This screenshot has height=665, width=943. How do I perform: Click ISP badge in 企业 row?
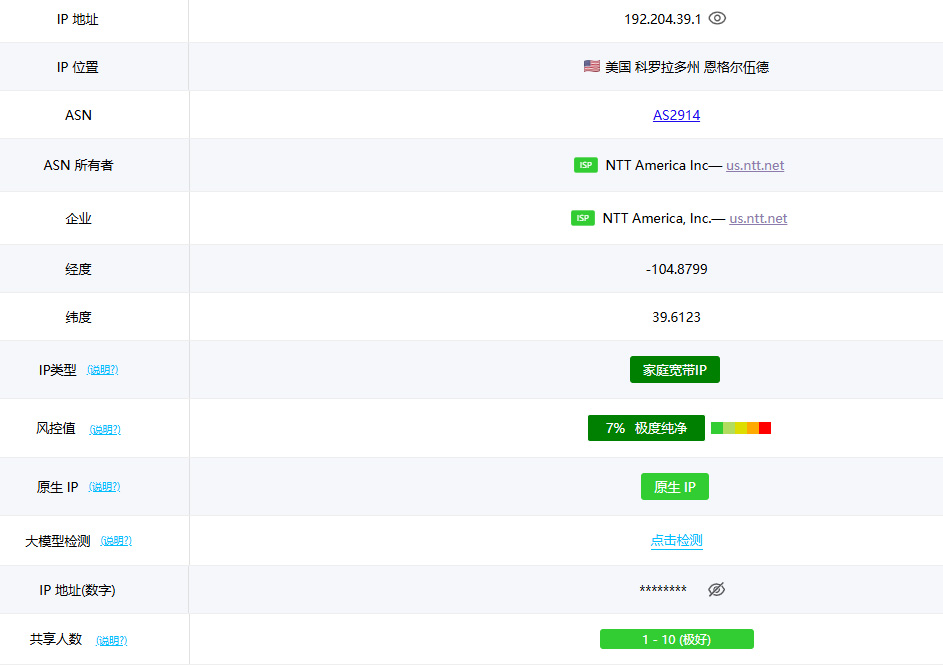(x=583, y=218)
